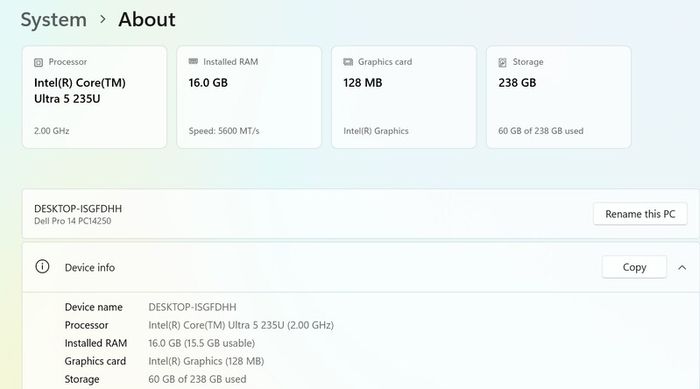Click Speed: 5600 MT/s text

pos(224,131)
